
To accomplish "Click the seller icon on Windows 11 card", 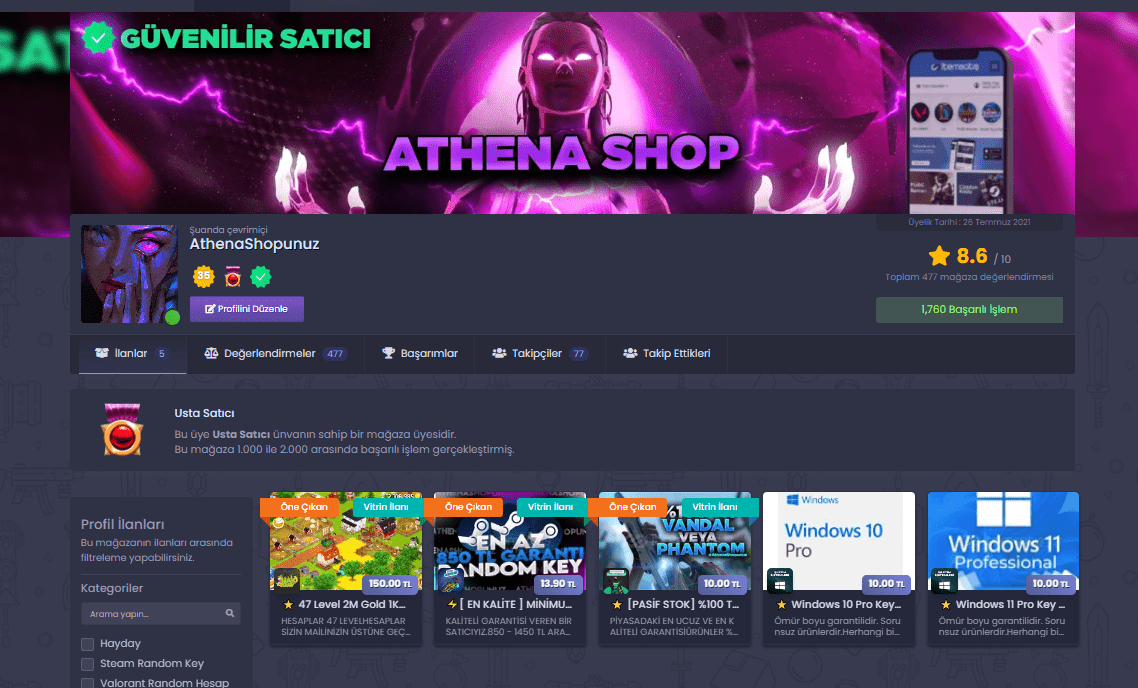I will (944, 581).
